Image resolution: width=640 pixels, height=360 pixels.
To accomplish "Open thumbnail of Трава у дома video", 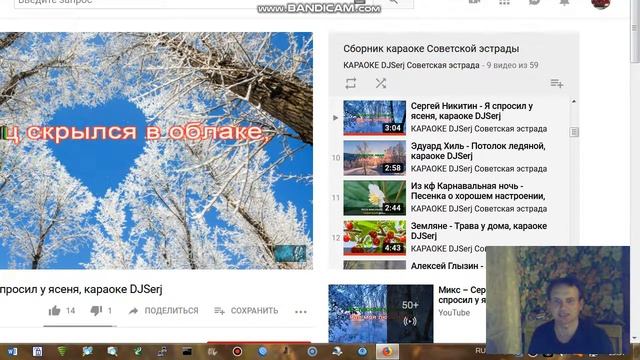I will point(374,238).
